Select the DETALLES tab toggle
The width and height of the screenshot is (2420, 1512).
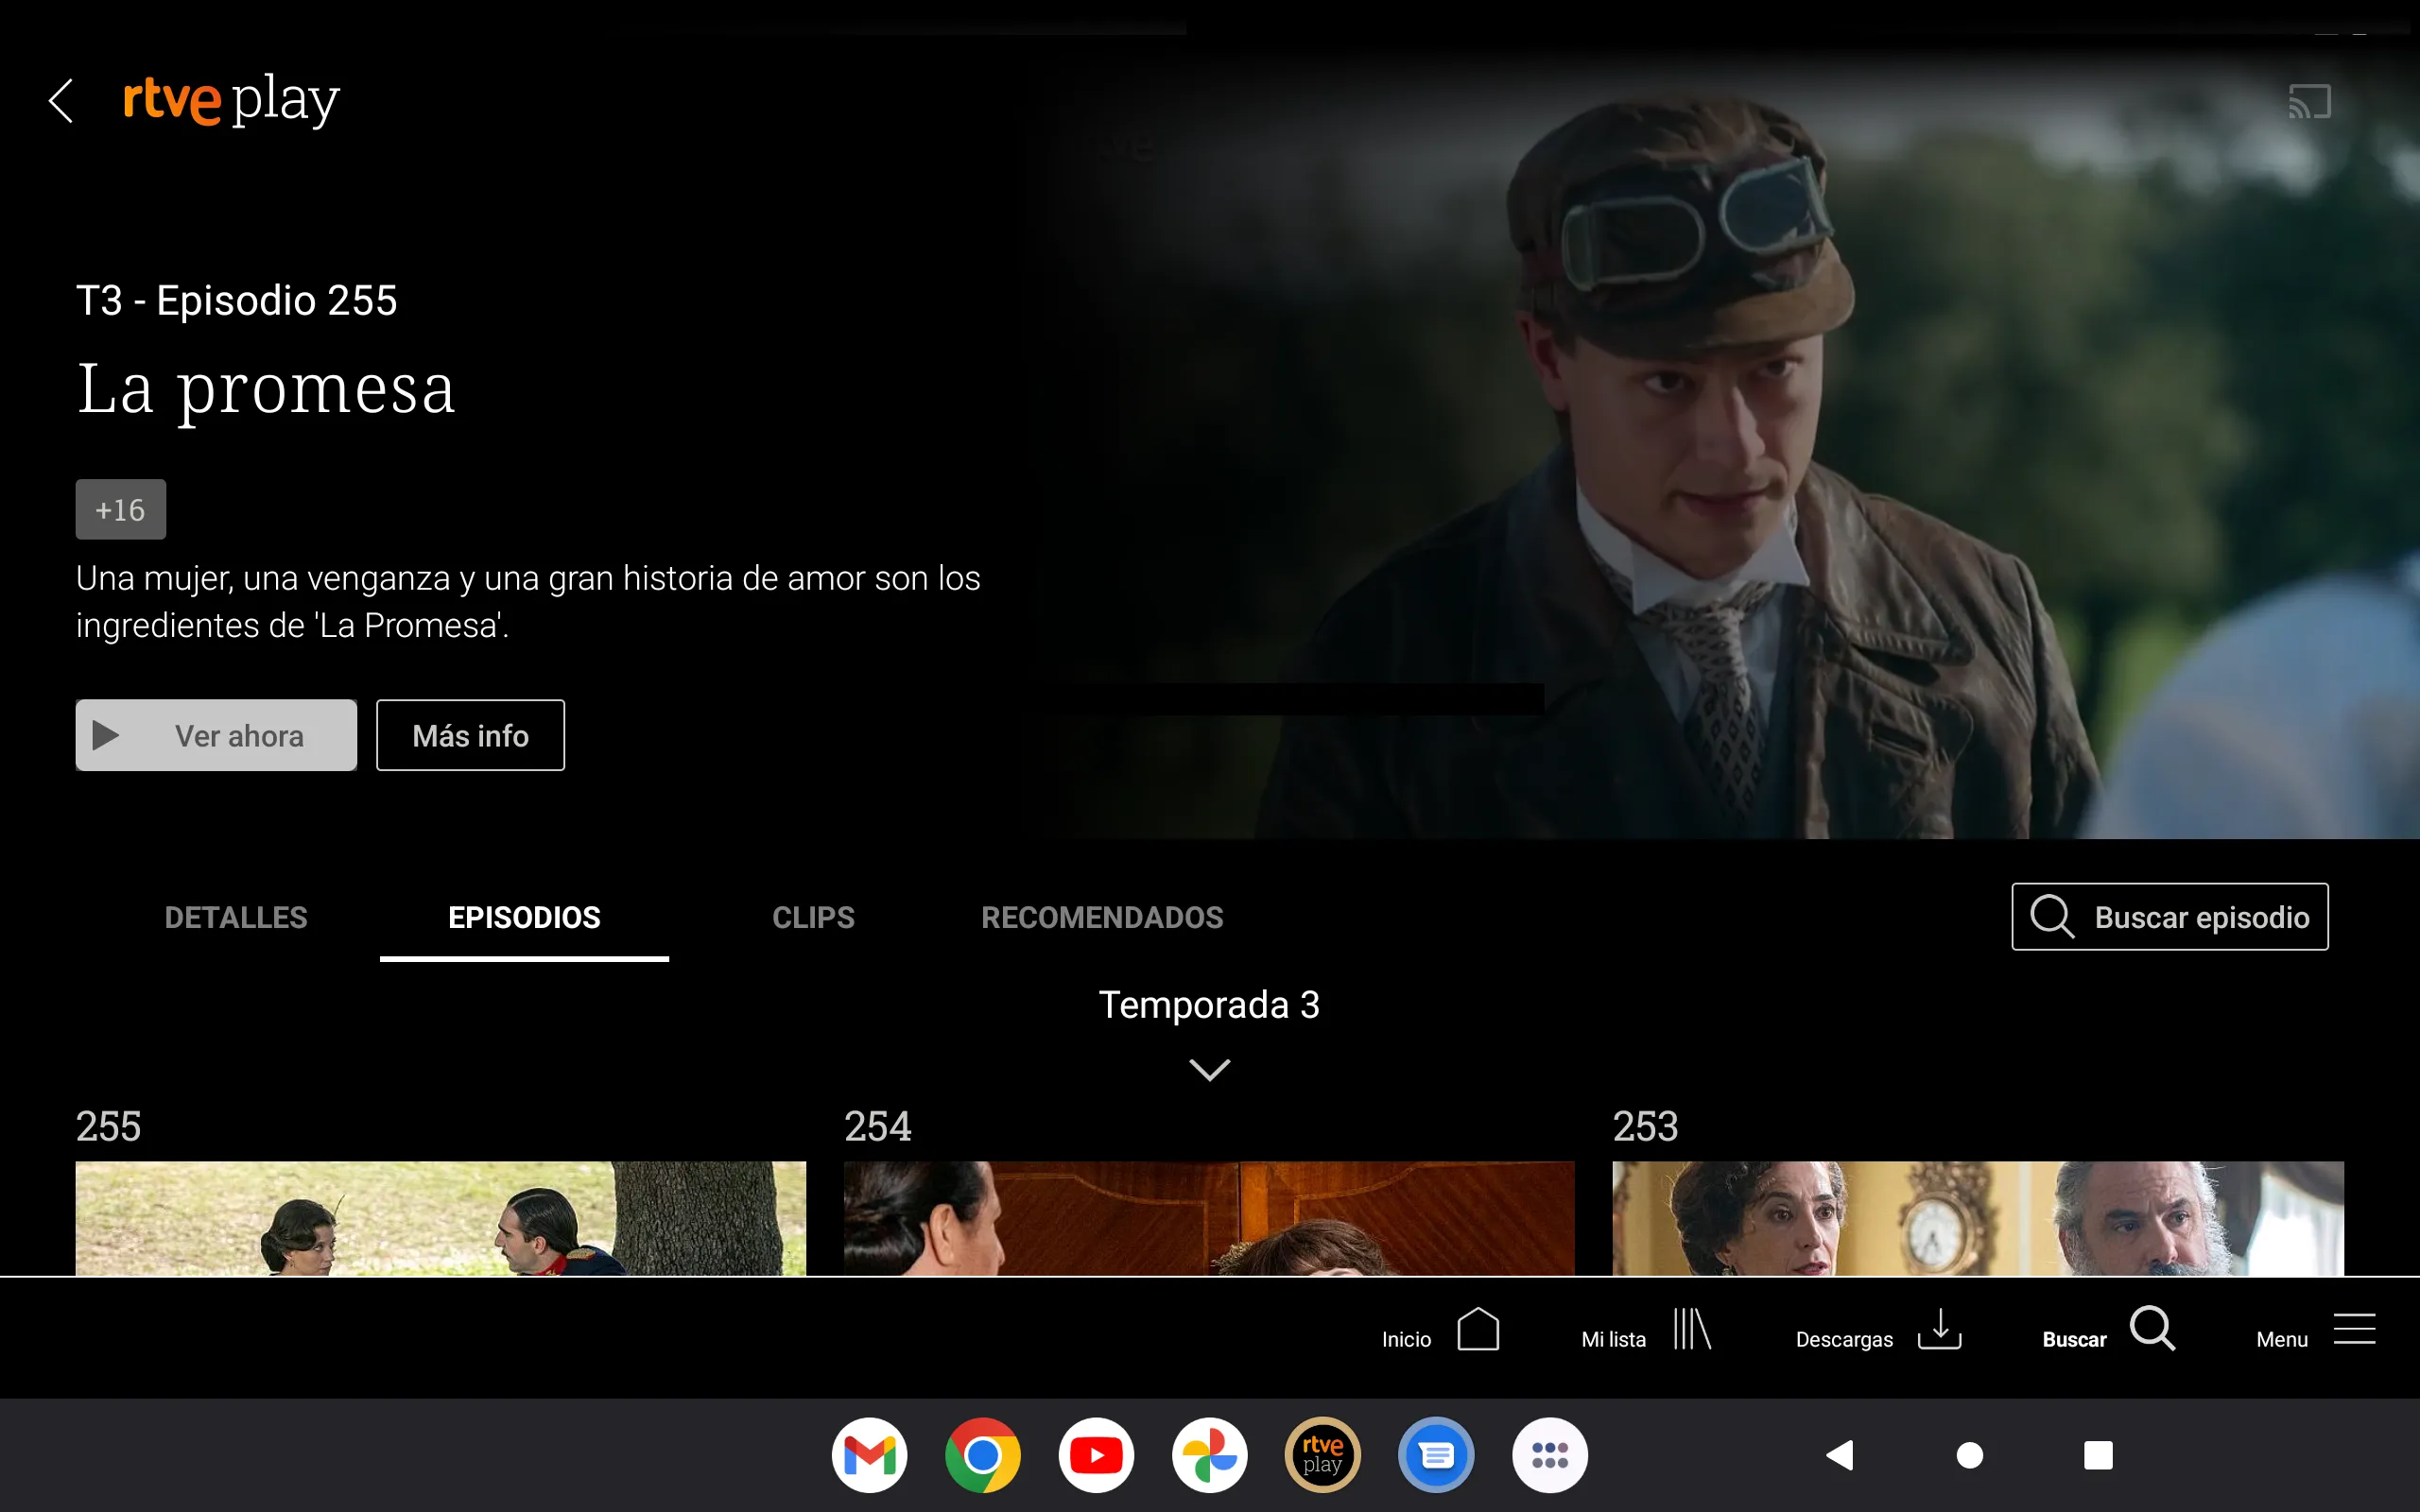pos(233,918)
